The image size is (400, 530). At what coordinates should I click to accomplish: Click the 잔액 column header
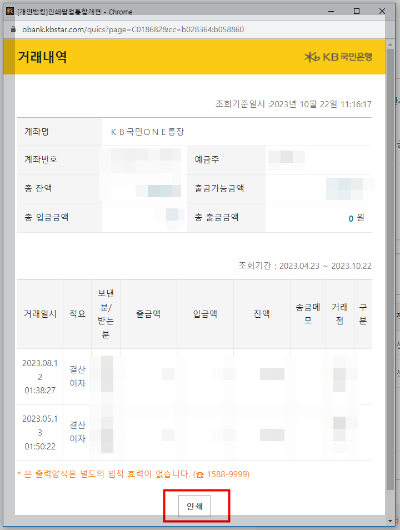262,314
